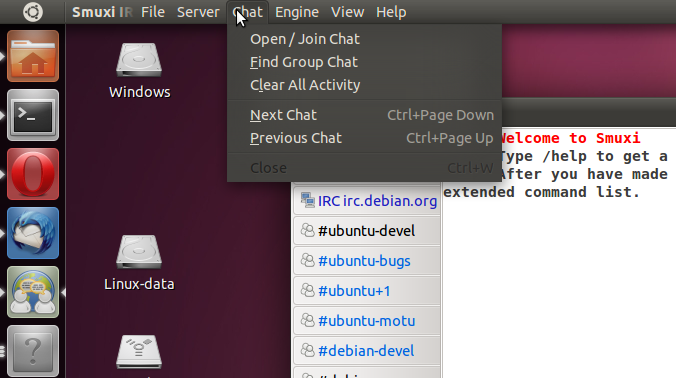
Task: Click the 'Welcome to Smuxi' red text
Action: click(x=570, y=138)
